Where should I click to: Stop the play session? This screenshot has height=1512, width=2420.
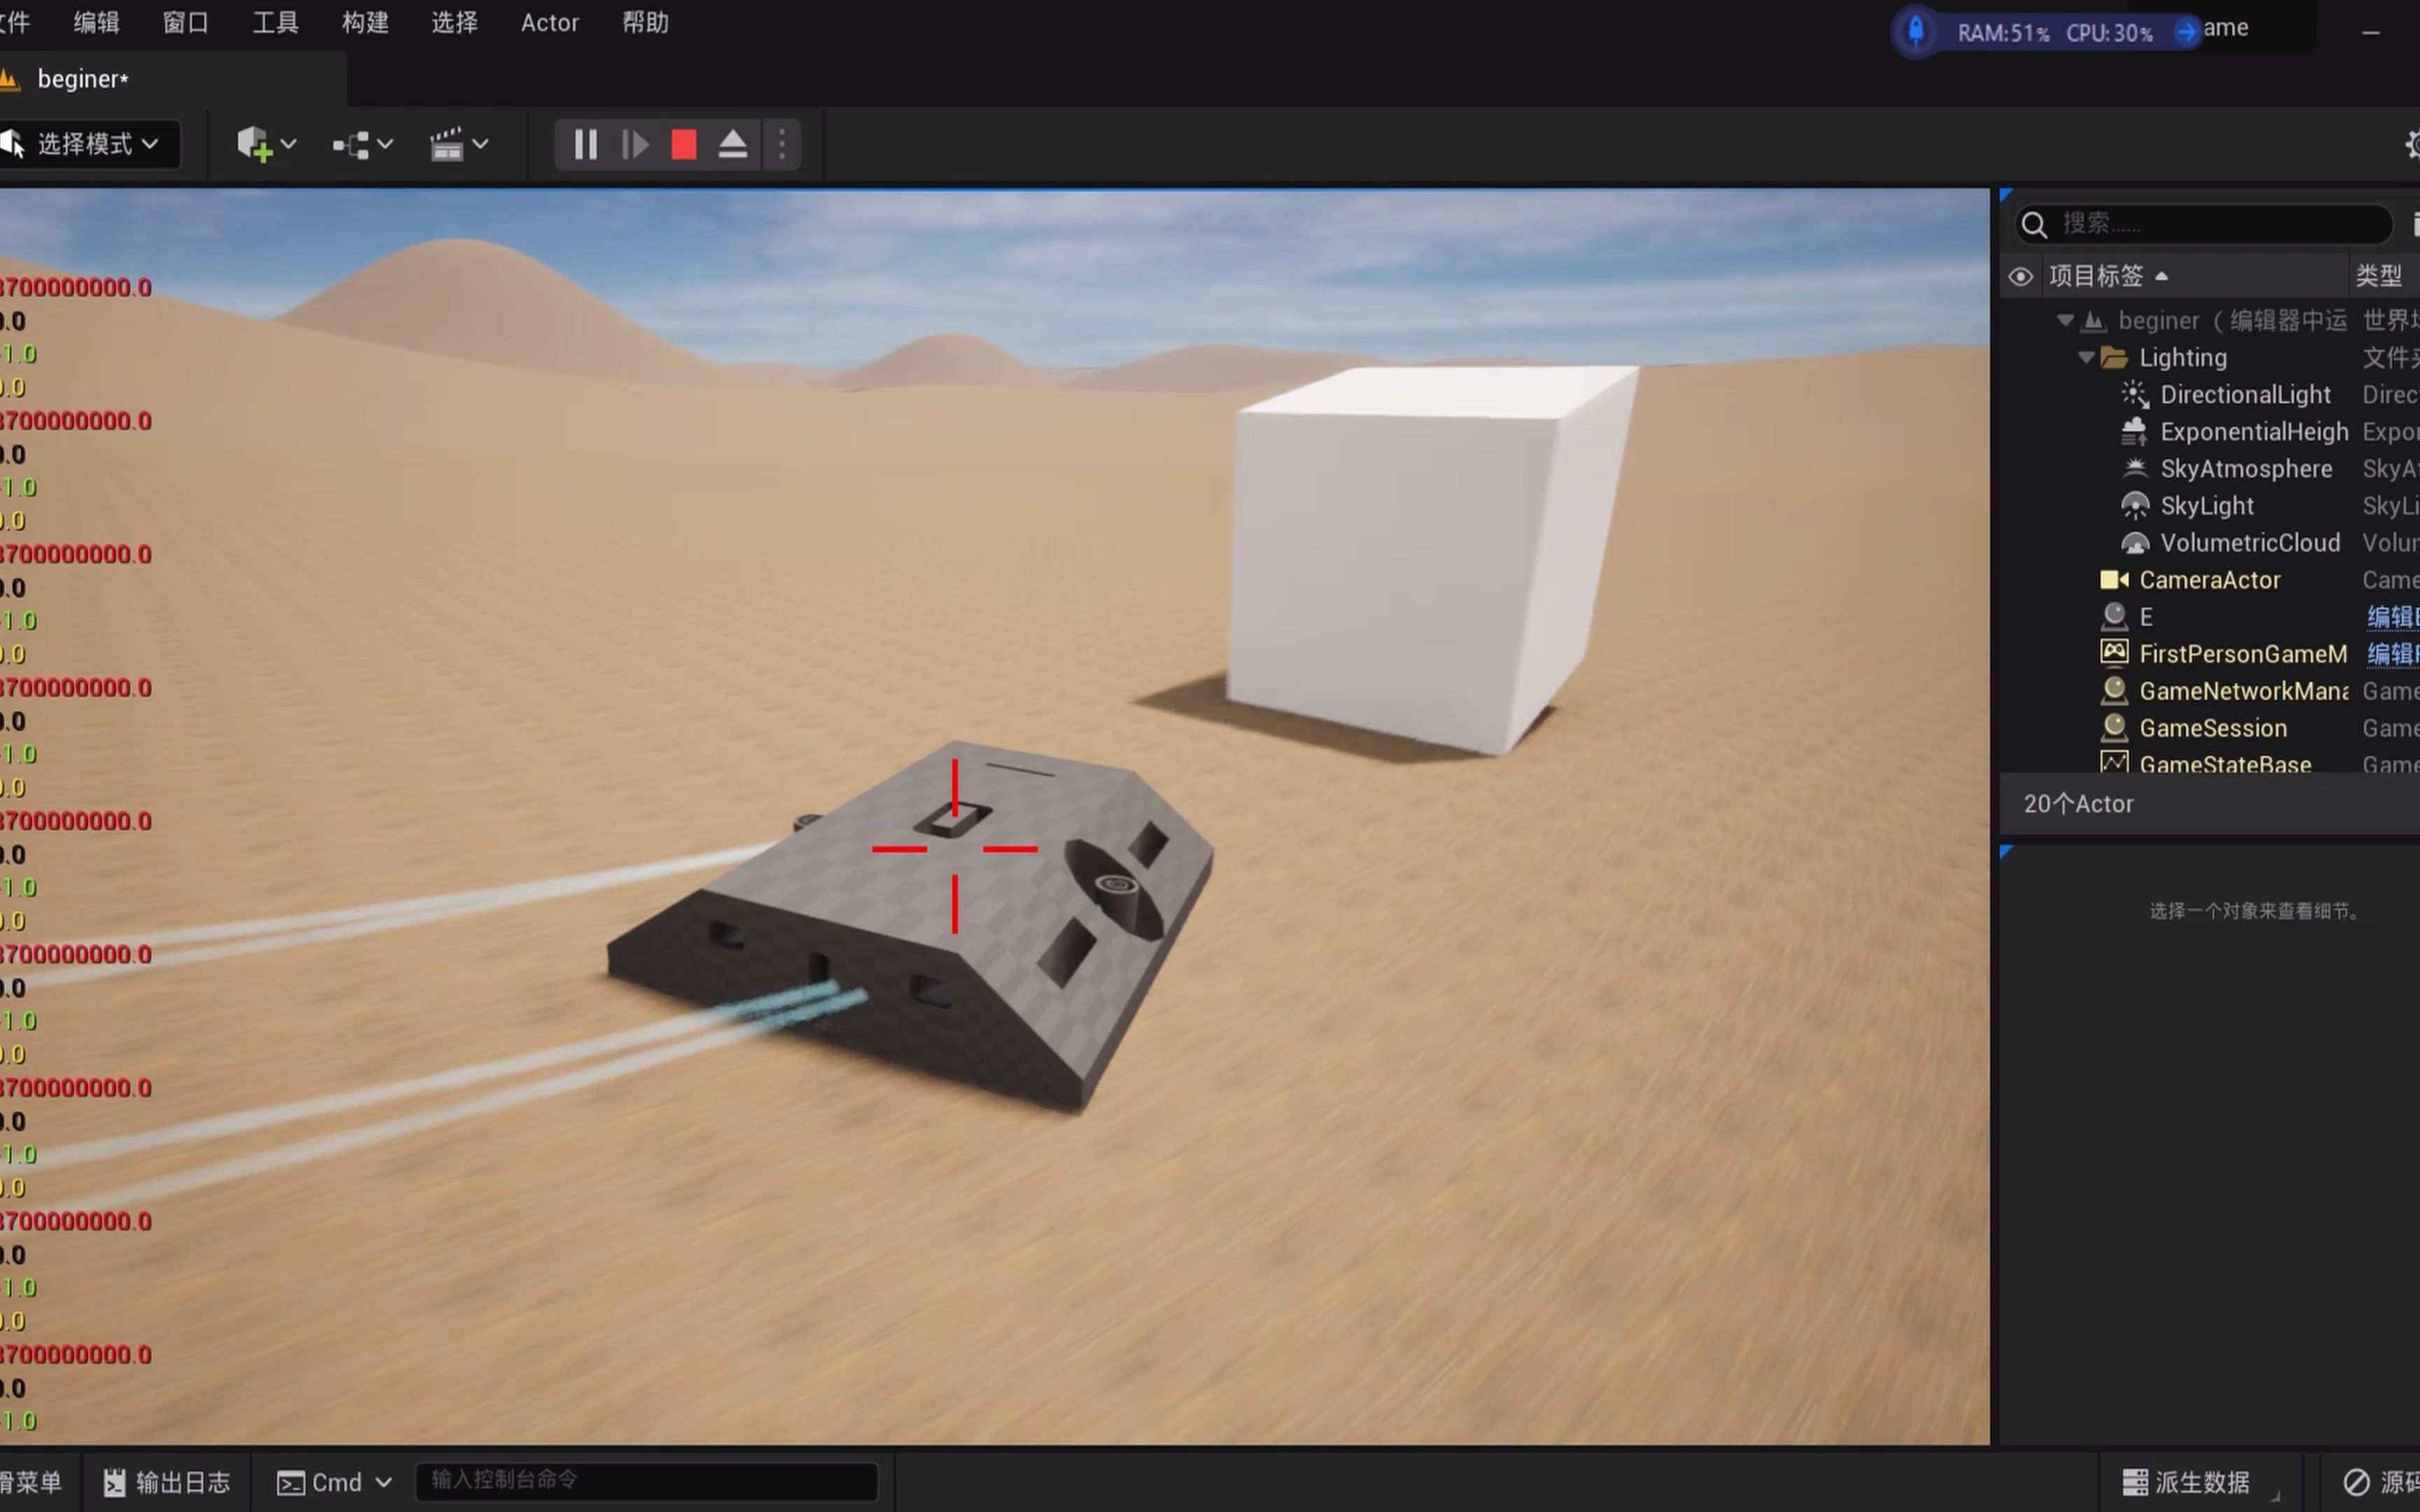pos(684,145)
